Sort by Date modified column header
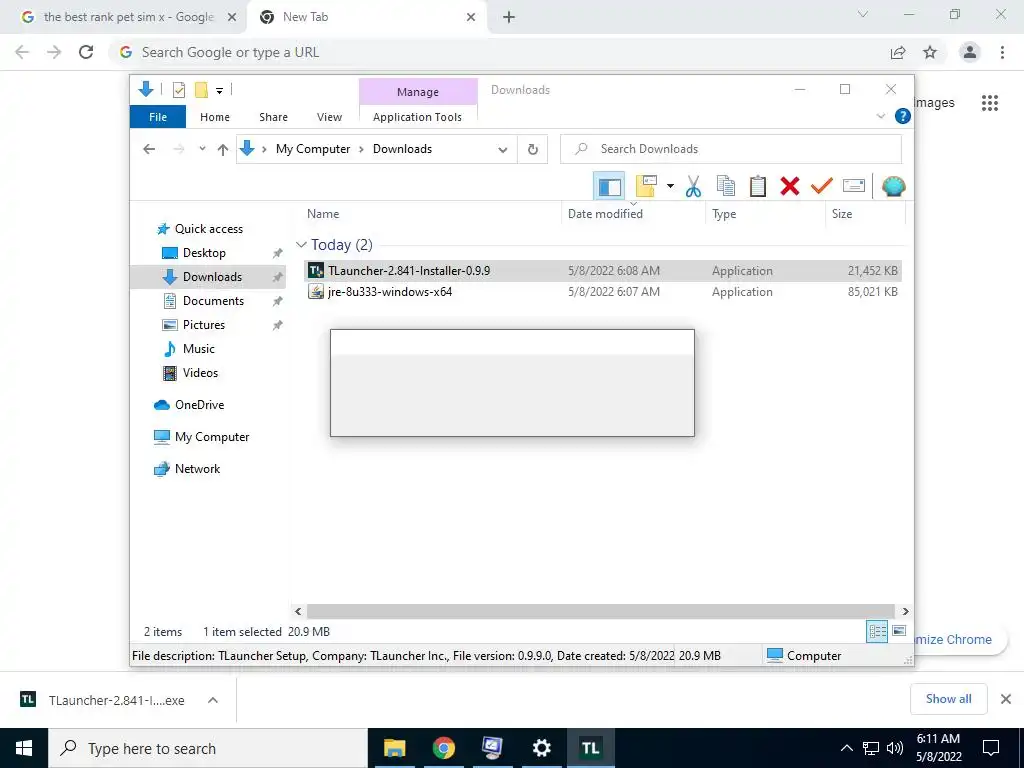The width and height of the screenshot is (1024, 768). click(605, 214)
